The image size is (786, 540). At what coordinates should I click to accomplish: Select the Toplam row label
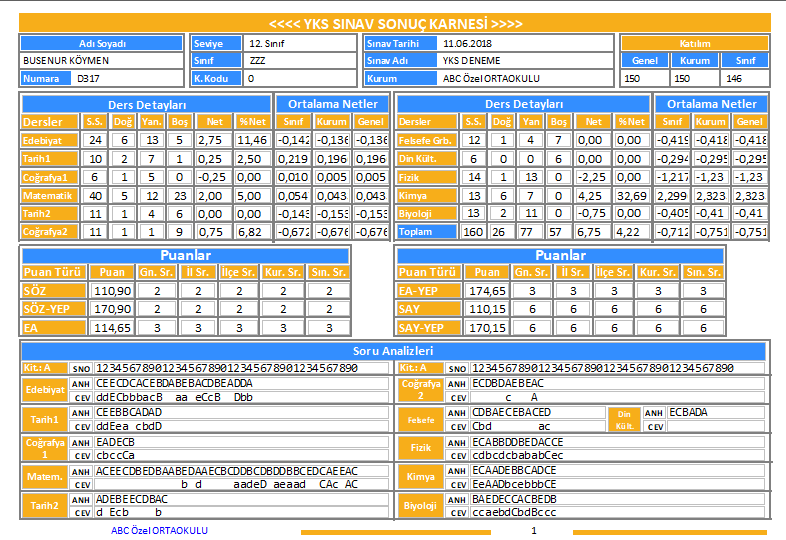point(426,232)
